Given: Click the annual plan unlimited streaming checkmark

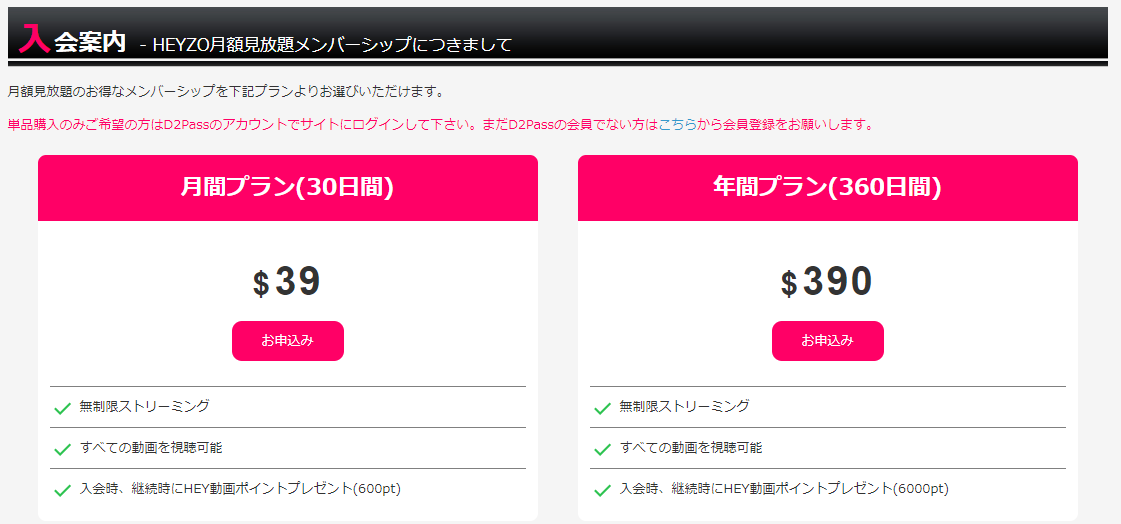Looking at the screenshot, I should pos(602,408).
